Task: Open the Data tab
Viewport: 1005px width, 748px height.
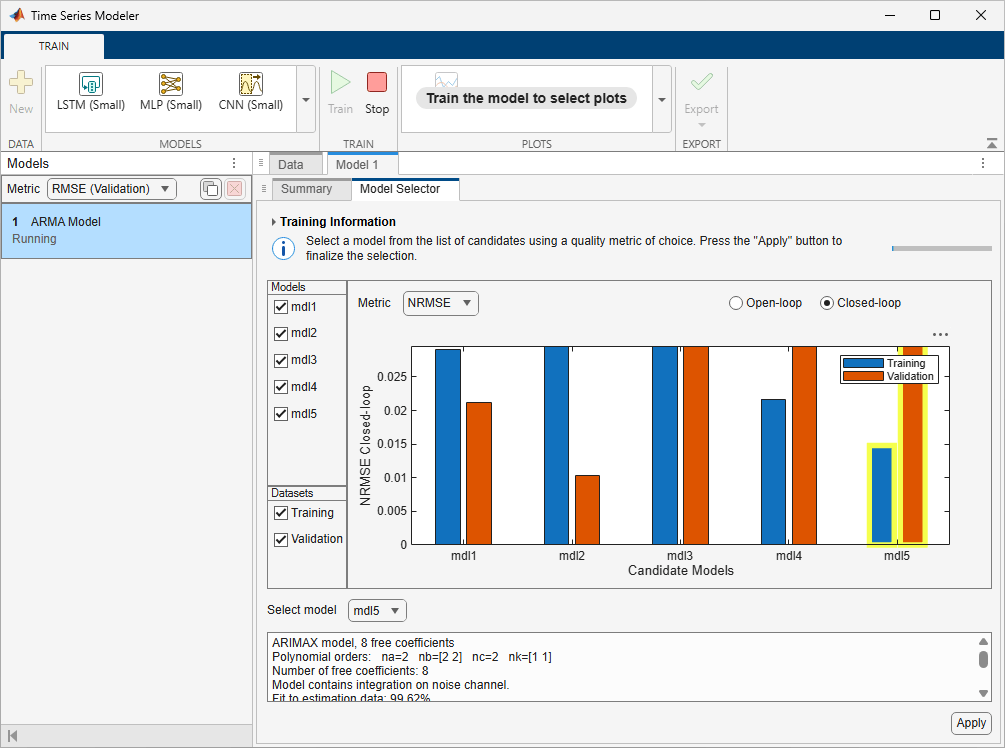Action: point(290,163)
